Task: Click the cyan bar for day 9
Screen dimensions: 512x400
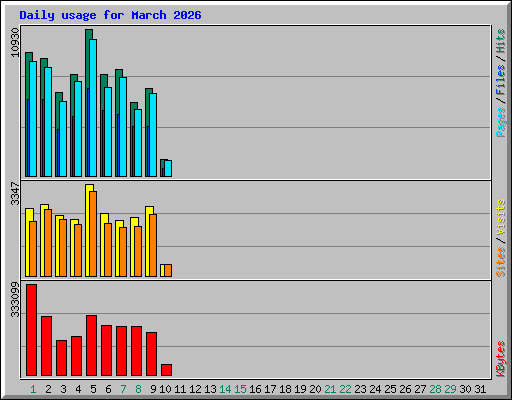Action: [x=153, y=135]
